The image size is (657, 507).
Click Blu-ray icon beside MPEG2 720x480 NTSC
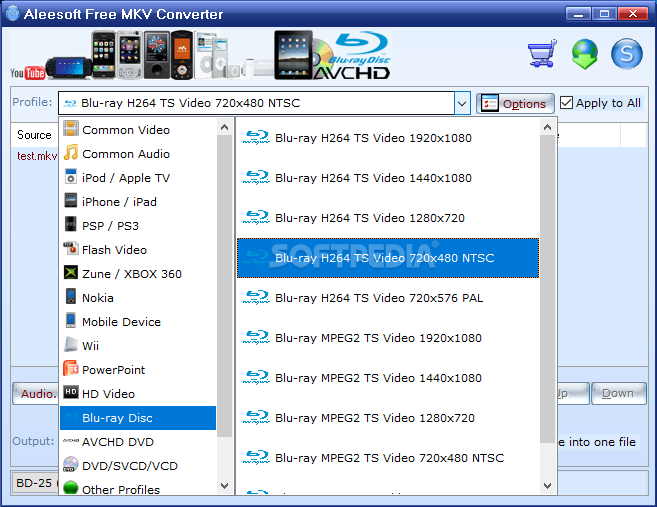coord(256,457)
